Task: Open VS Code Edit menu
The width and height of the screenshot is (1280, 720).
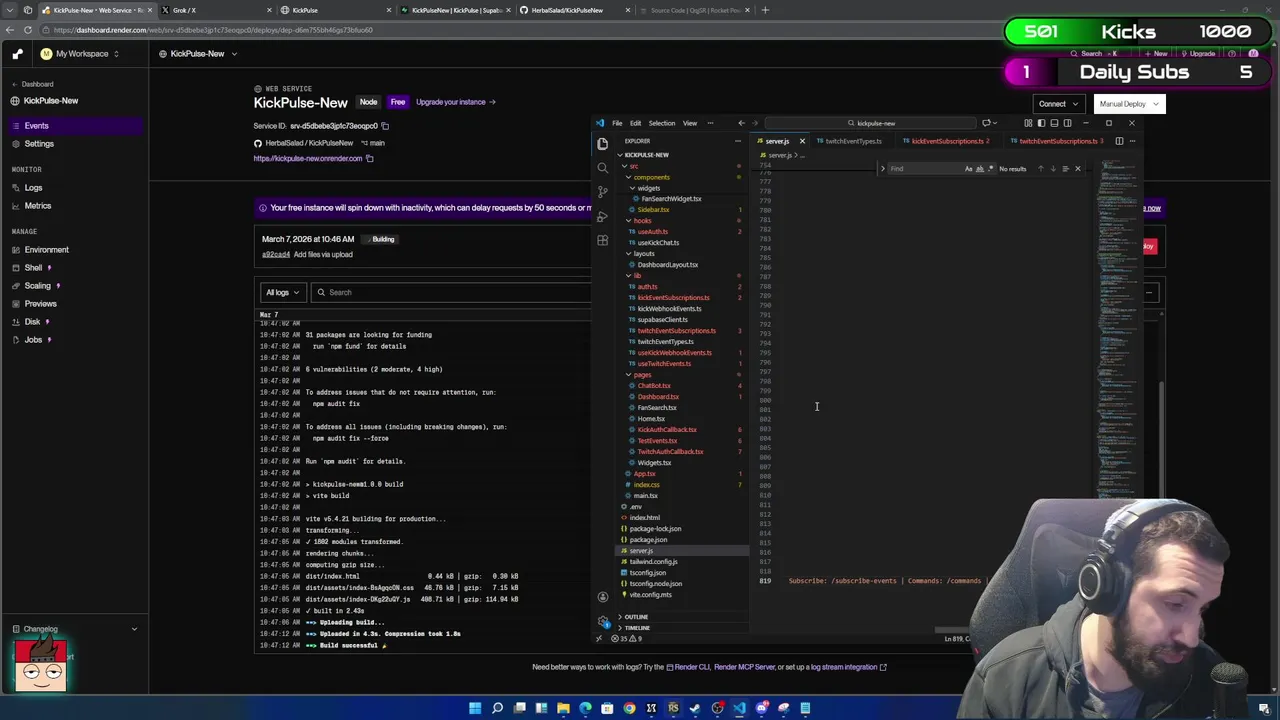Action: pyautogui.click(x=635, y=123)
